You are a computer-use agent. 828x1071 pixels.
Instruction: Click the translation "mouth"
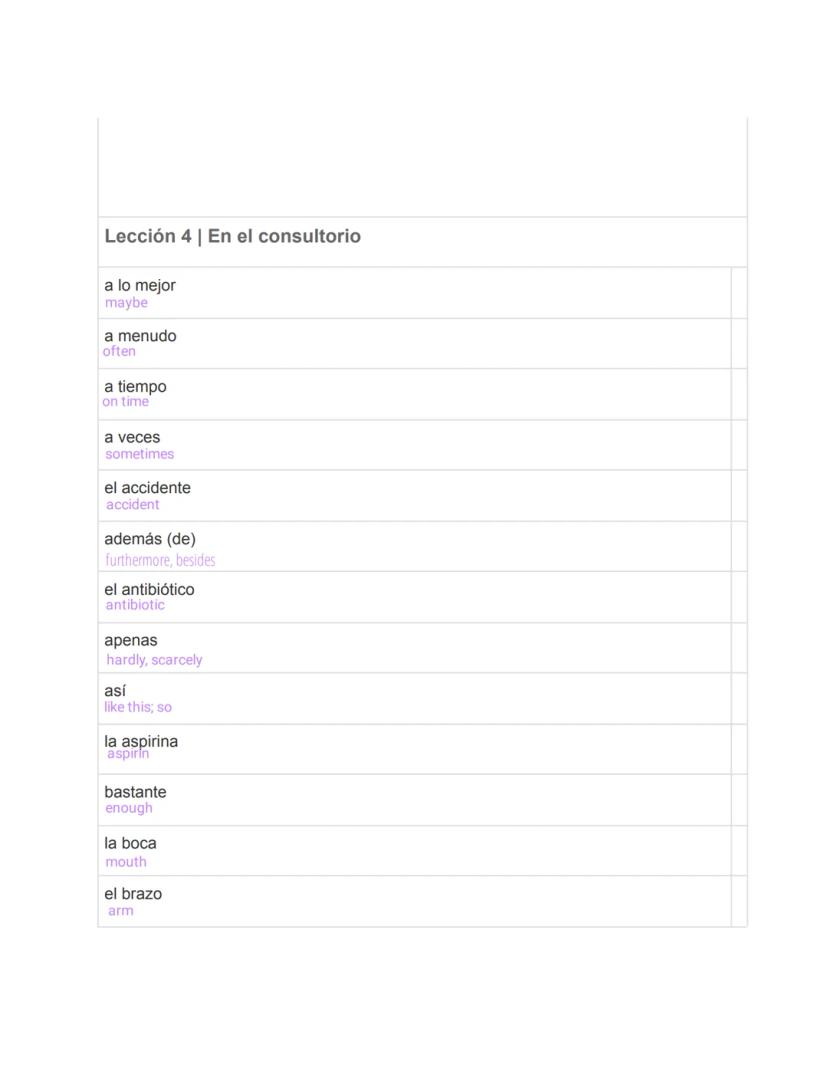(126, 862)
